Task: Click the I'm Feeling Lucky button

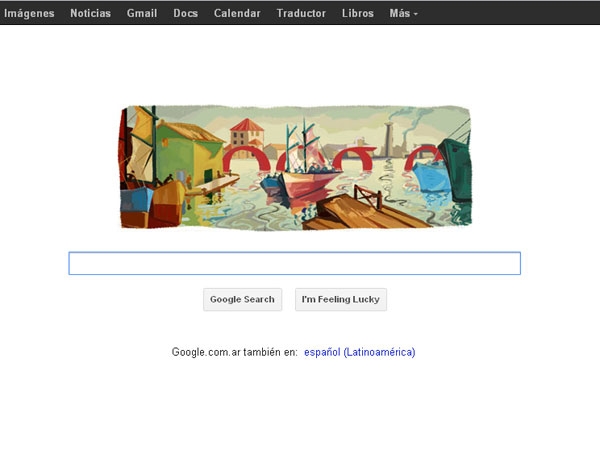Action: [341, 299]
